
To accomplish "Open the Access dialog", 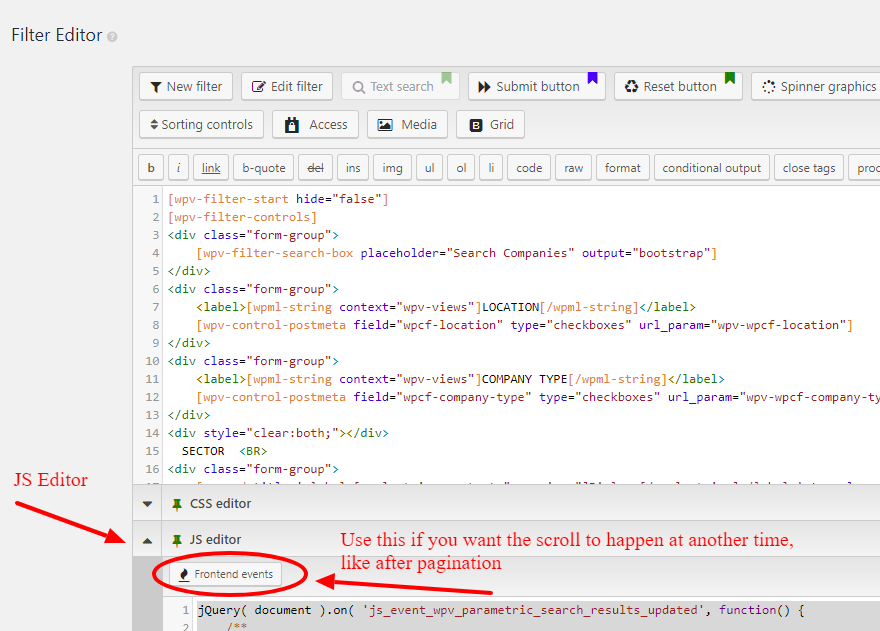I will [x=315, y=124].
